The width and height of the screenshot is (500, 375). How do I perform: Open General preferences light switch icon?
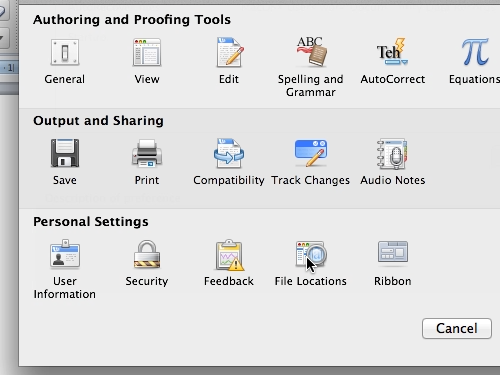pyautogui.click(x=65, y=52)
